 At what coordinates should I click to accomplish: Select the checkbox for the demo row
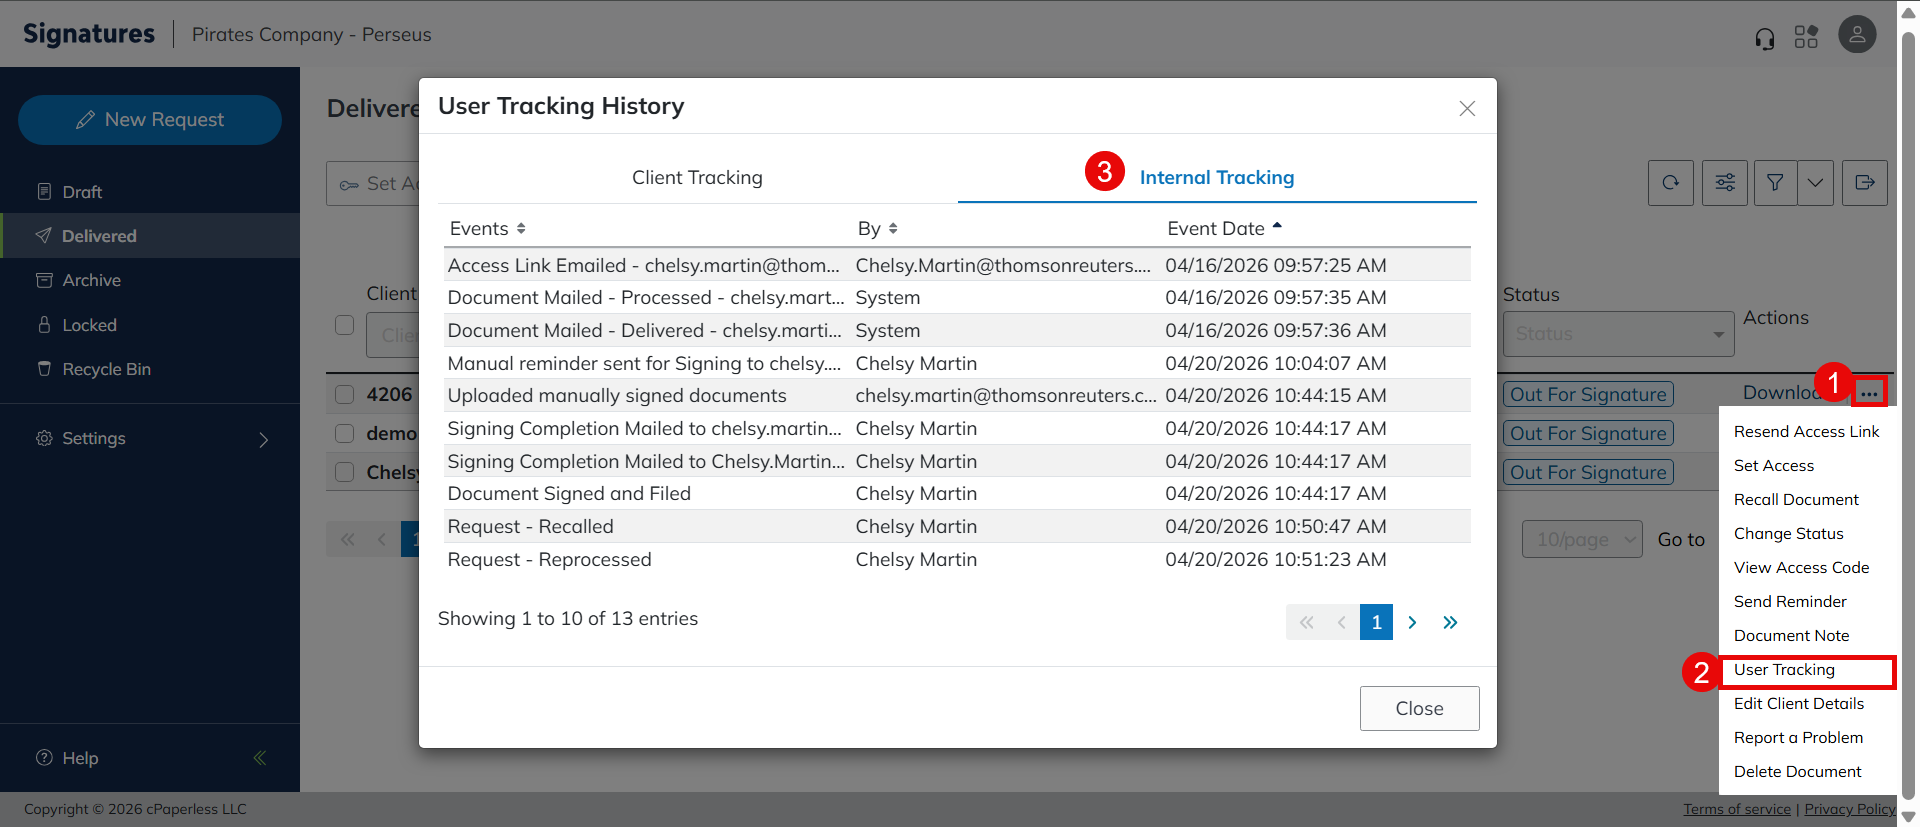[x=345, y=433]
